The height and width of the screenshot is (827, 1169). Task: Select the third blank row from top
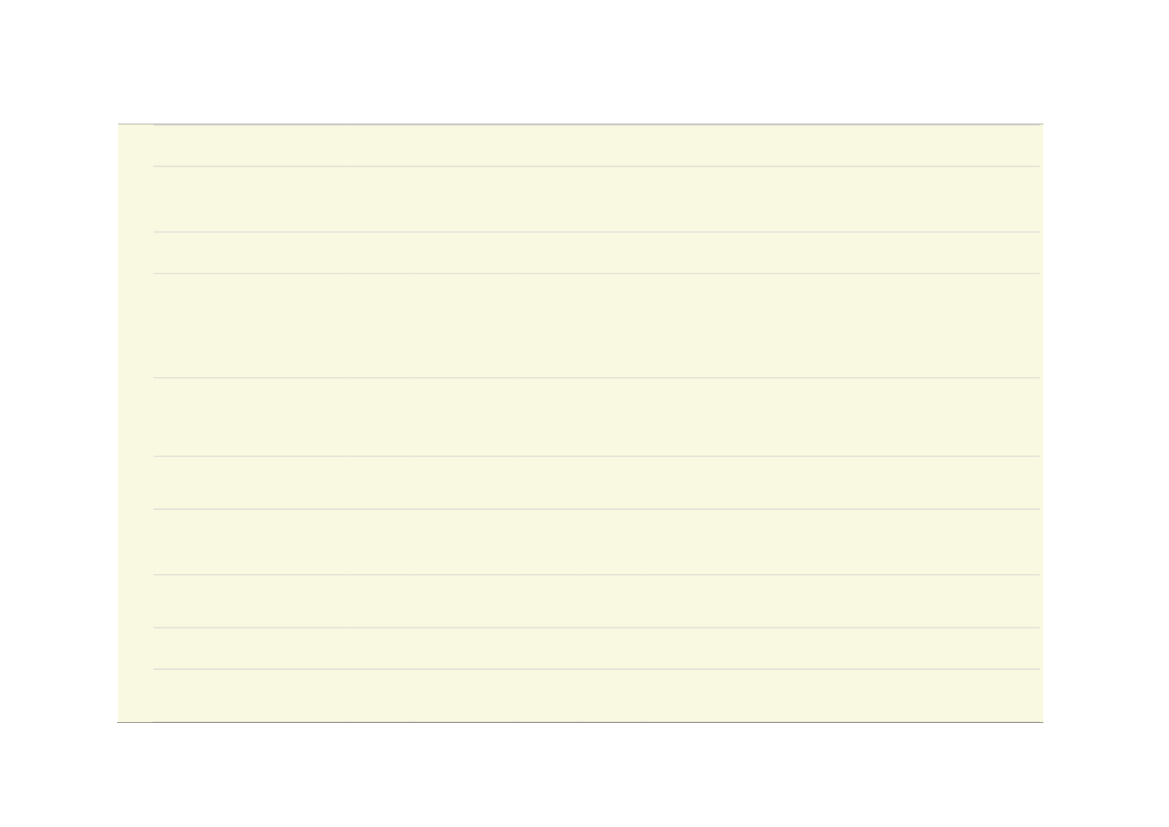pos(596,253)
